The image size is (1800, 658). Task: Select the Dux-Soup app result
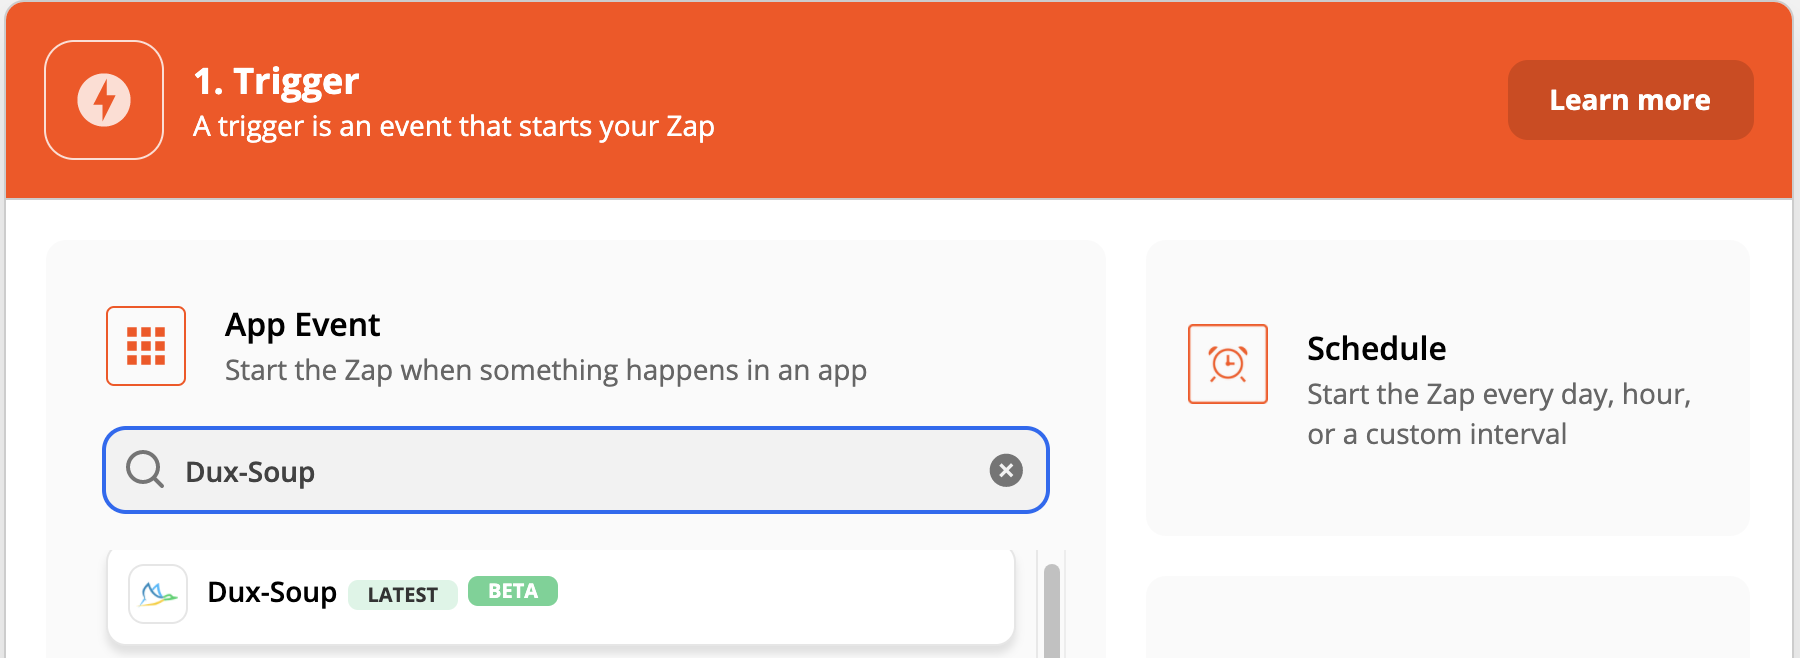pos(561,594)
